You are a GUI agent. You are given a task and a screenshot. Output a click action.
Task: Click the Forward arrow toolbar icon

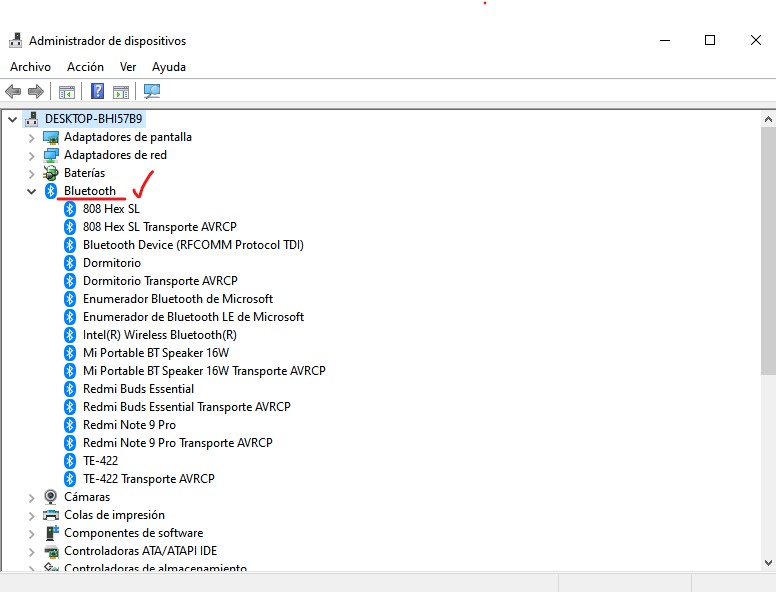(36, 92)
